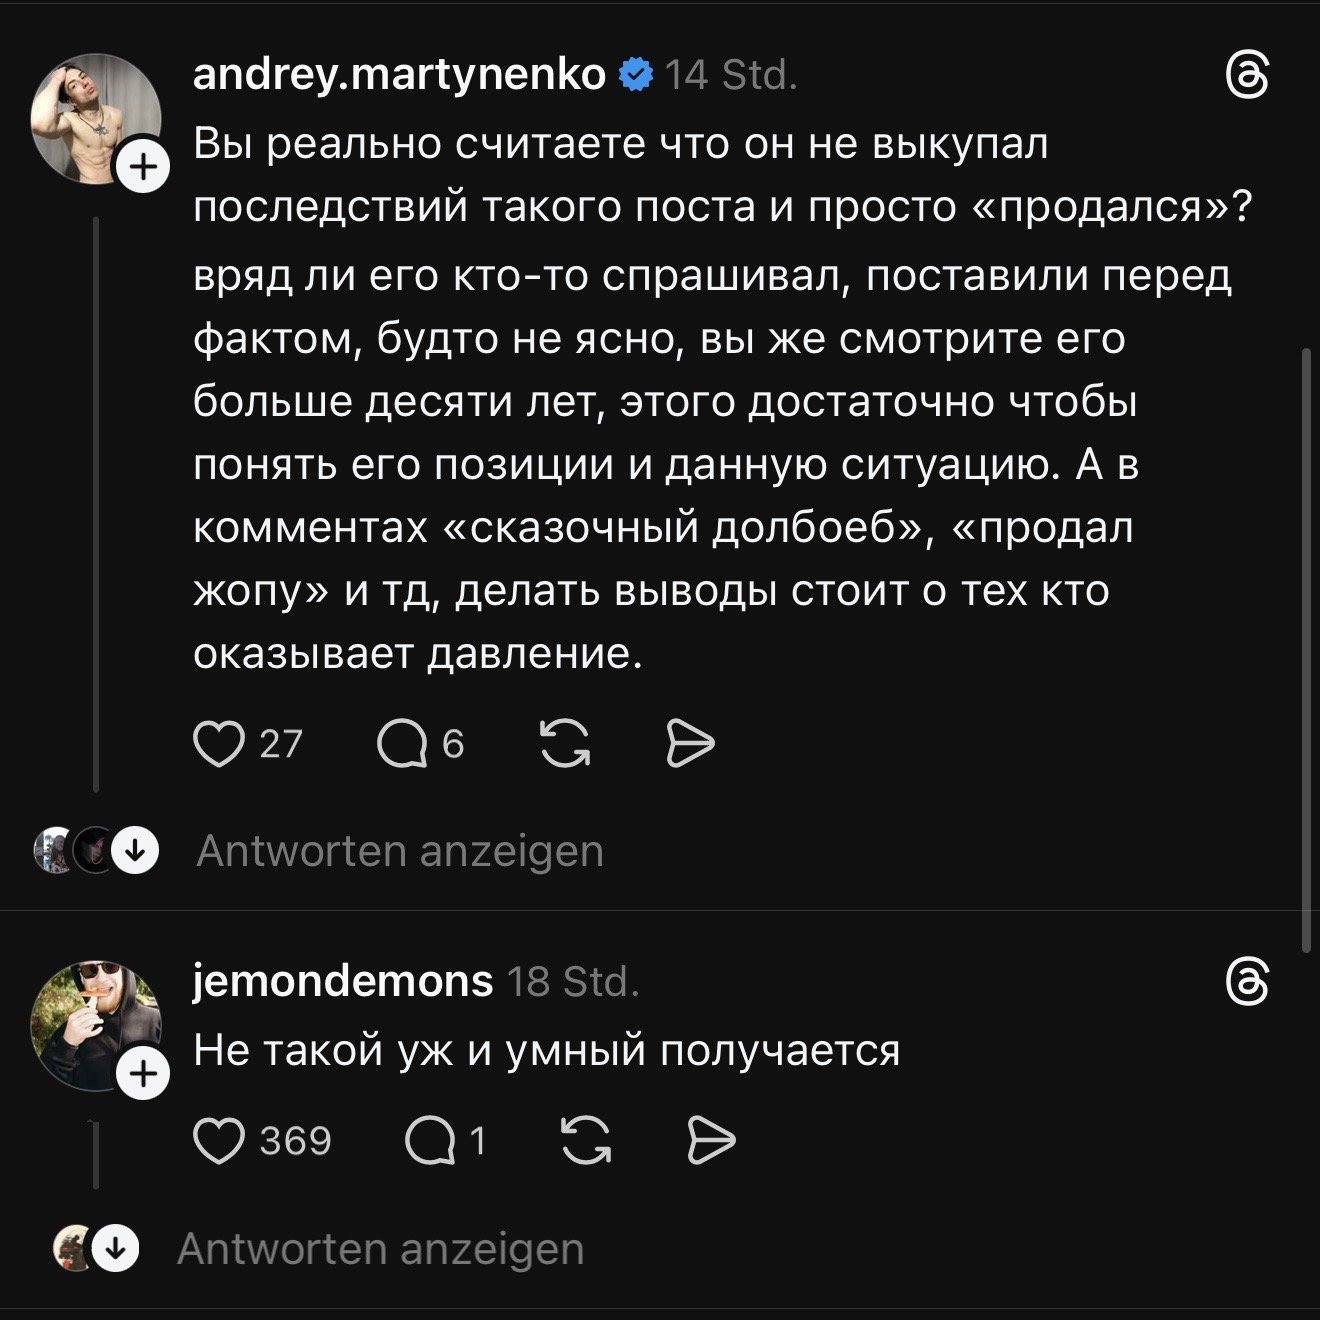Share andrey.martynenko's comment via the send icon
This screenshot has width=1320, height=1320.
pyautogui.click(x=690, y=744)
